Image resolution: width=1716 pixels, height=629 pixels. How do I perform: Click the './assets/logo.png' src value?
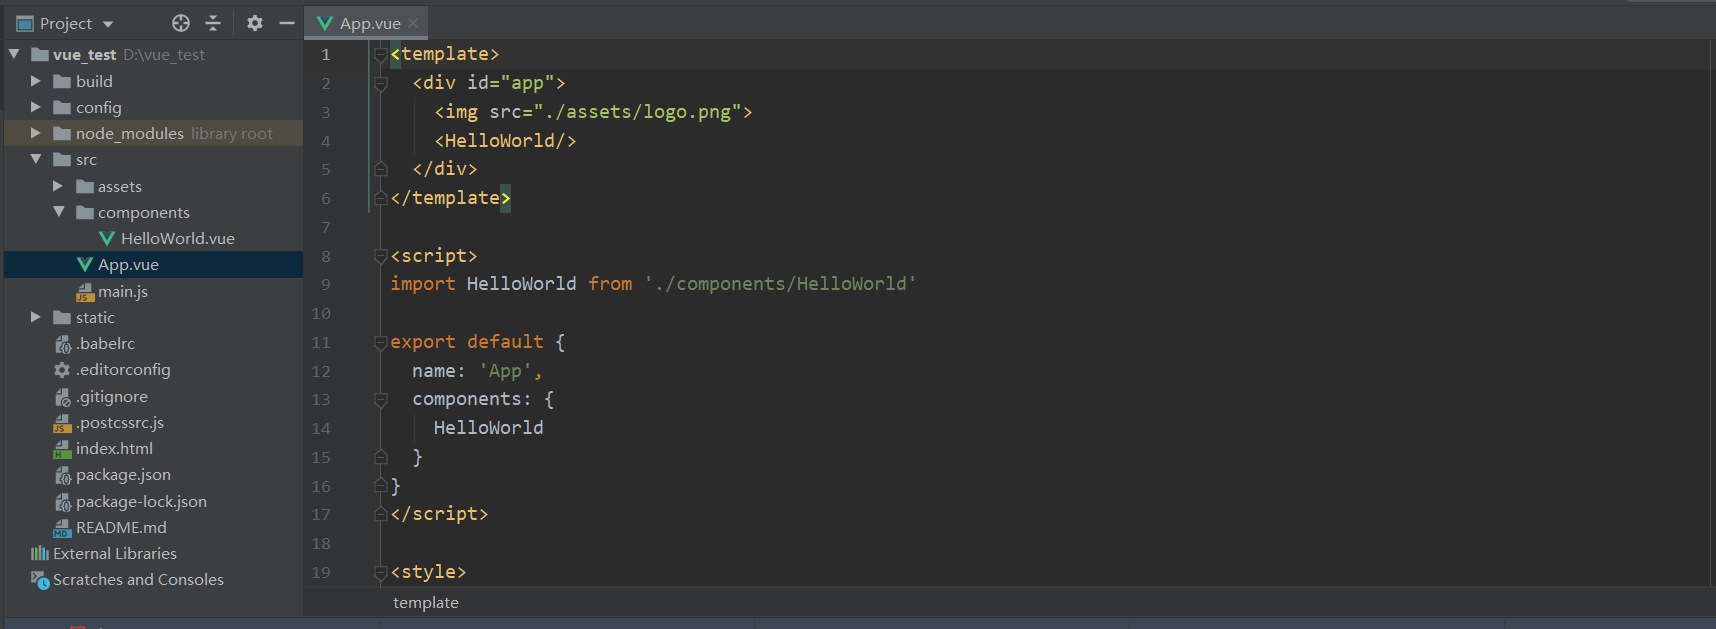[637, 112]
